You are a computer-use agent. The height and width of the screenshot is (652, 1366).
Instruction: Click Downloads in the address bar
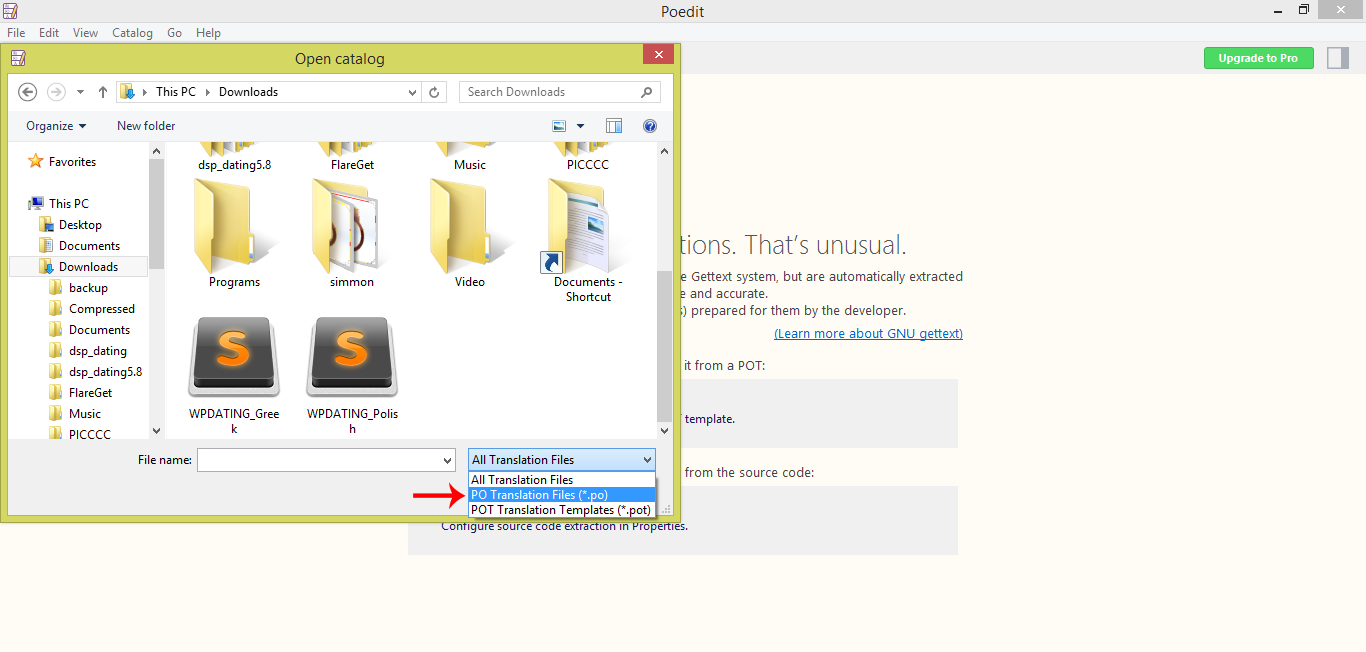tap(248, 92)
